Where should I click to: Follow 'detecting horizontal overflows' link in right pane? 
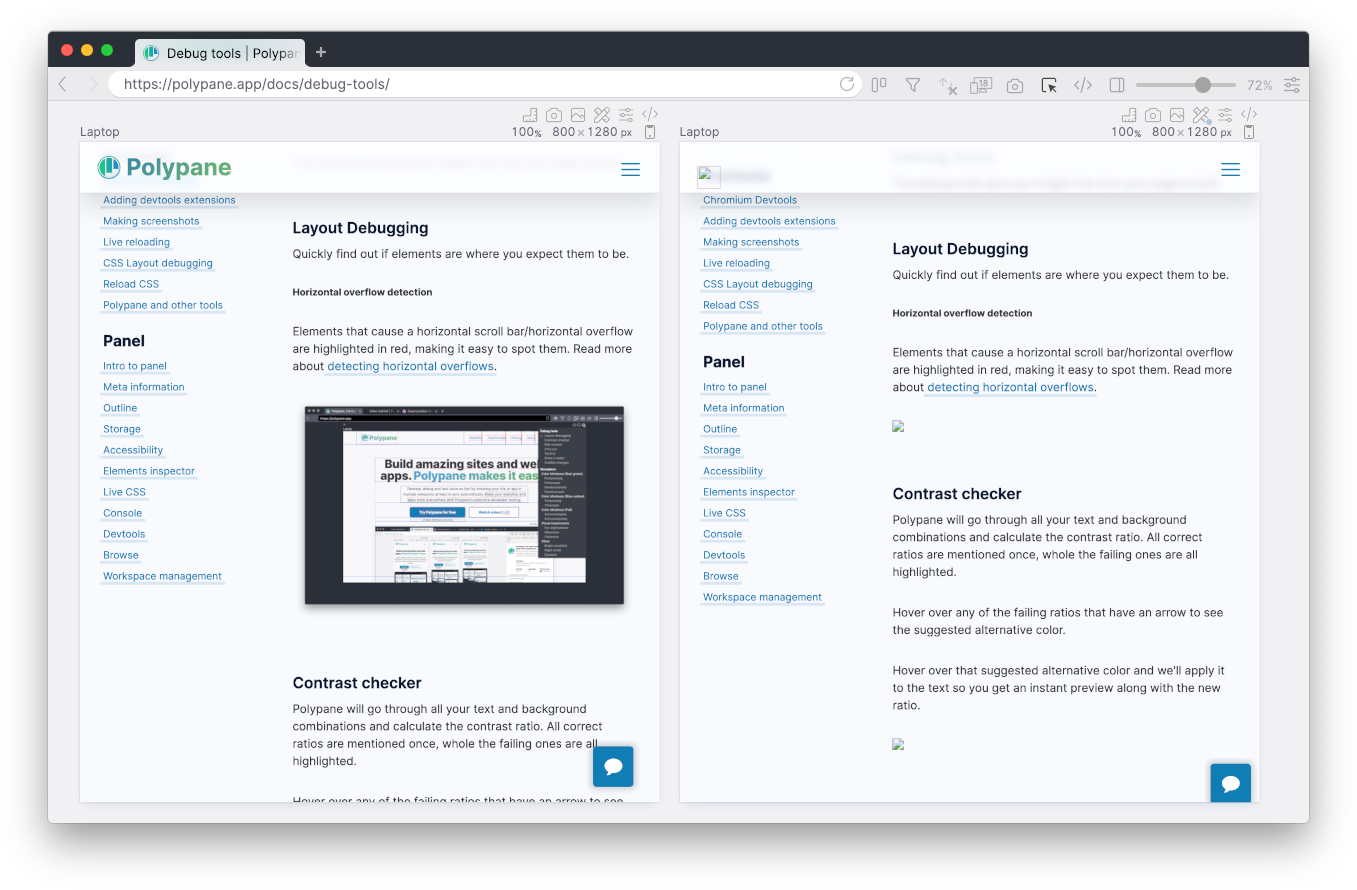click(1010, 387)
